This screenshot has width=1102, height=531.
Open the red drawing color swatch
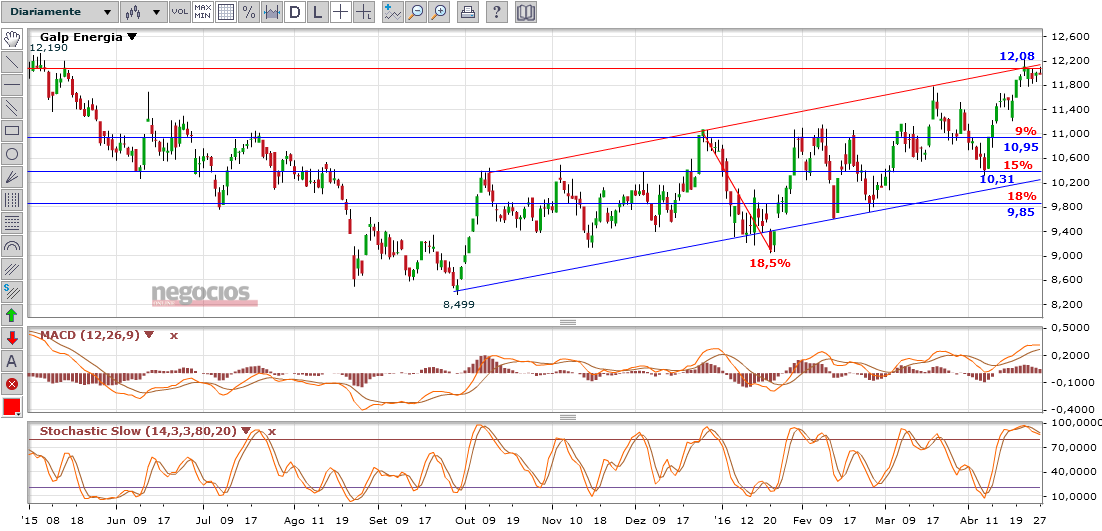(12, 407)
